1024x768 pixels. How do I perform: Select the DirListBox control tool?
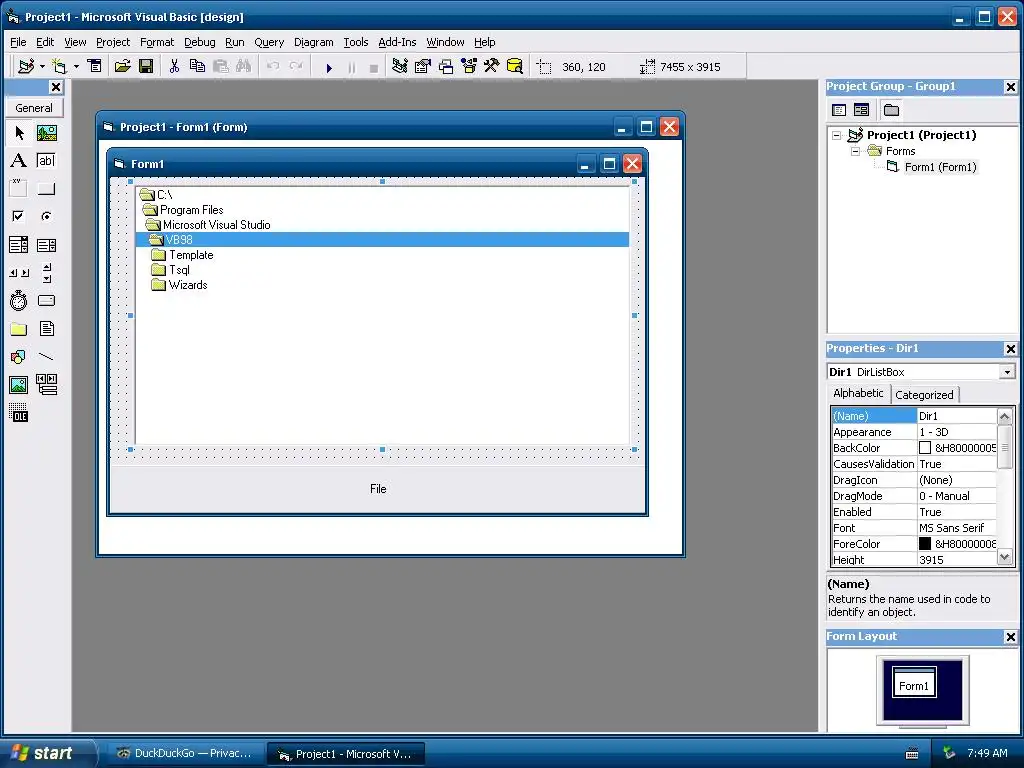coord(19,328)
